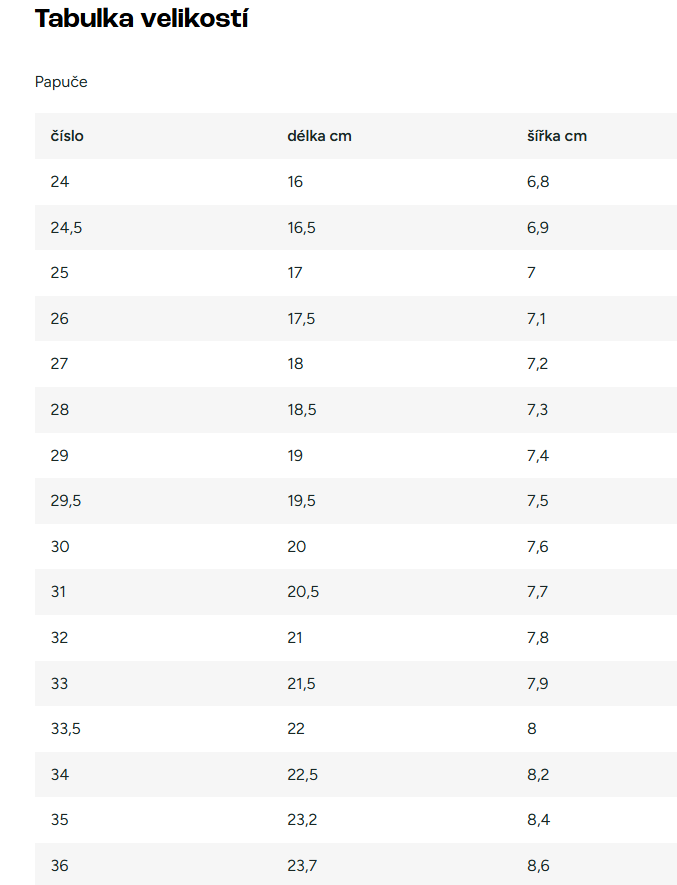Click width value 8,4
Image resolution: width=677 pixels, height=885 pixels.
(538, 820)
